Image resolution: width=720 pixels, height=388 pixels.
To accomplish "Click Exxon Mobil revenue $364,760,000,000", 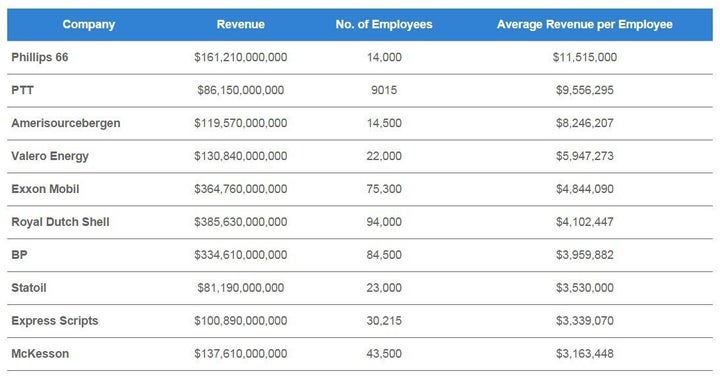I will pyautogui.click(x=241, y=189).
